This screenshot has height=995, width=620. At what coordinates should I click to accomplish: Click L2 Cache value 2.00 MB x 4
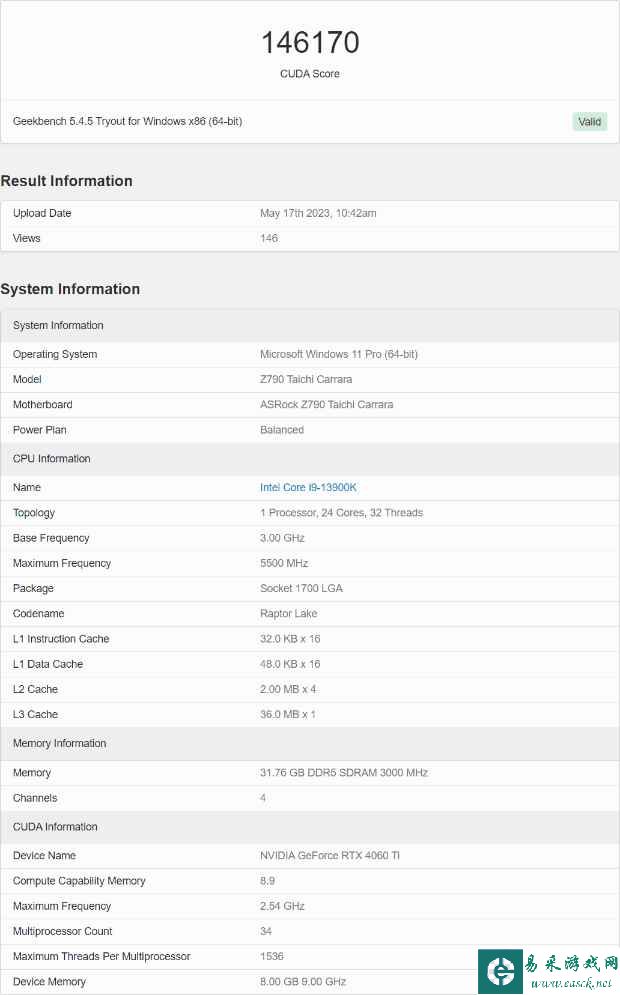coord(288,689)
